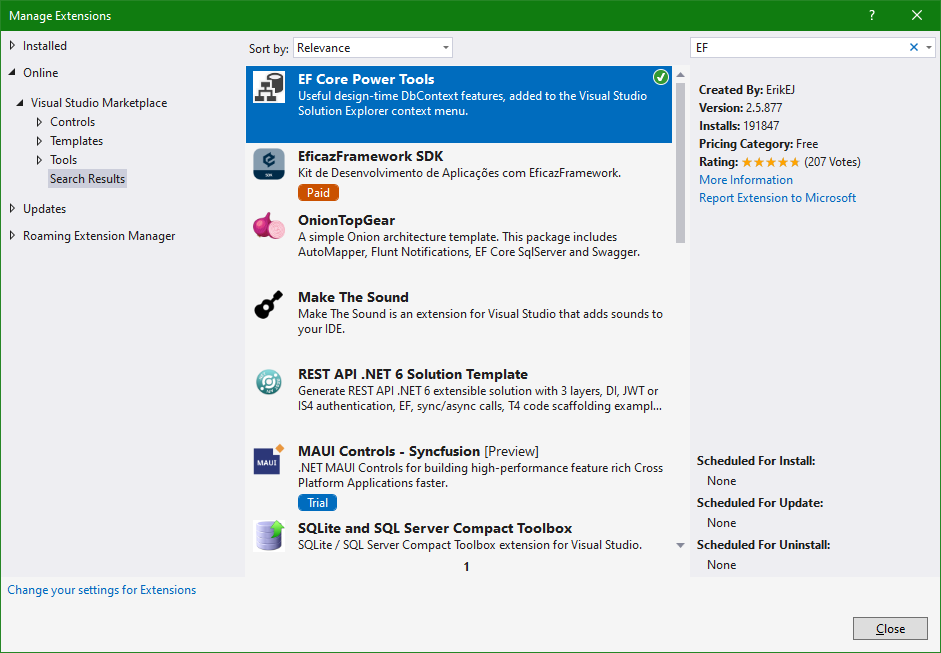Select the OnionTopGear title

pos(346,220)
